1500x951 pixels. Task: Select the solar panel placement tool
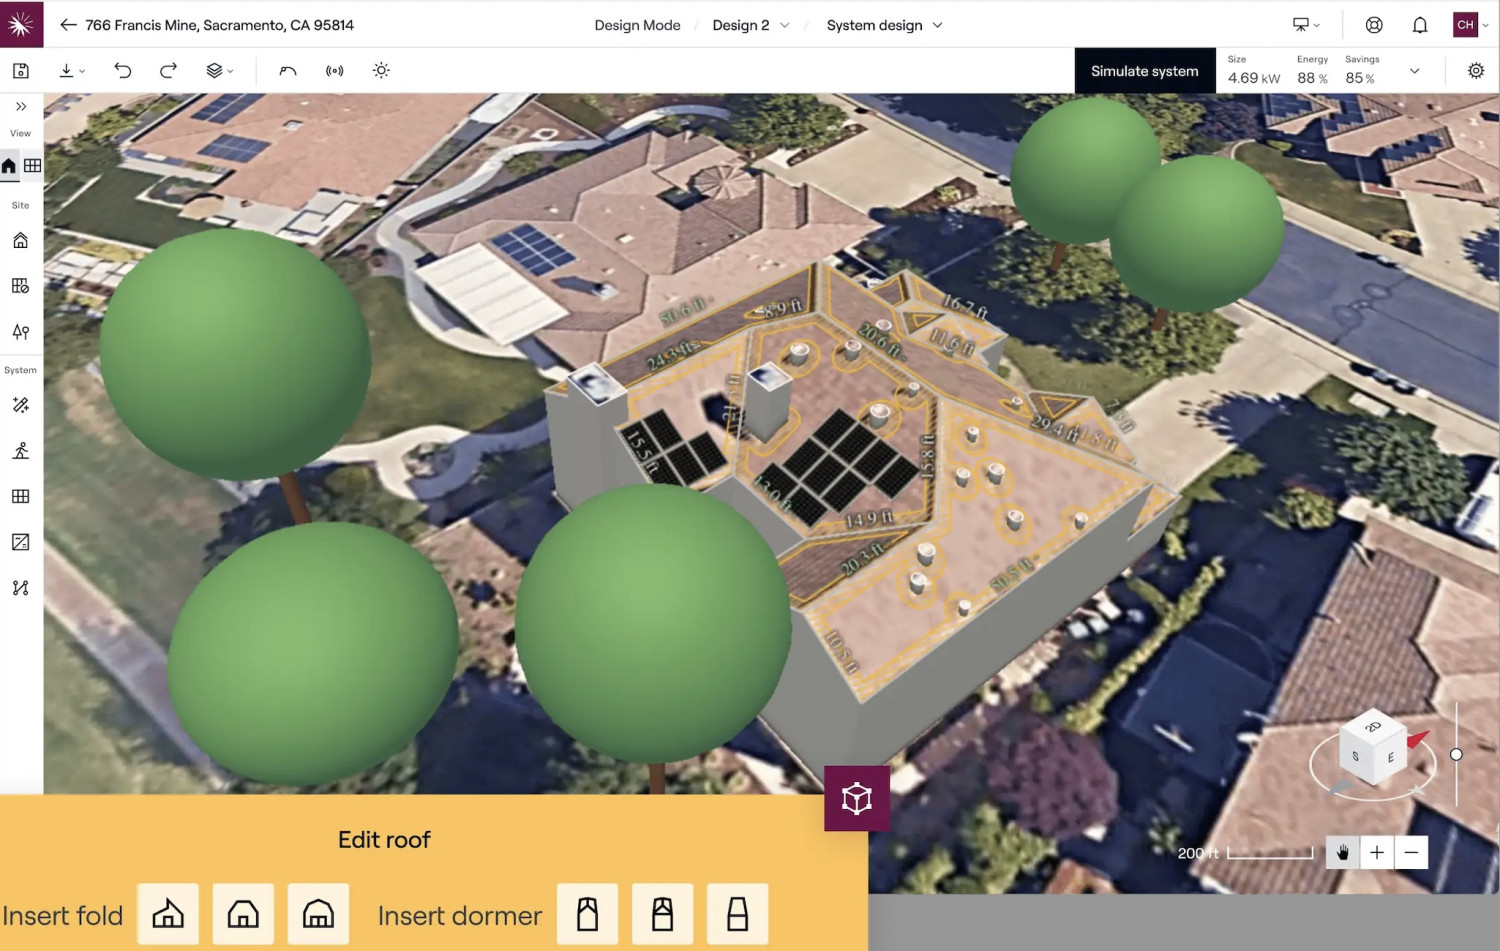point(20,497)
